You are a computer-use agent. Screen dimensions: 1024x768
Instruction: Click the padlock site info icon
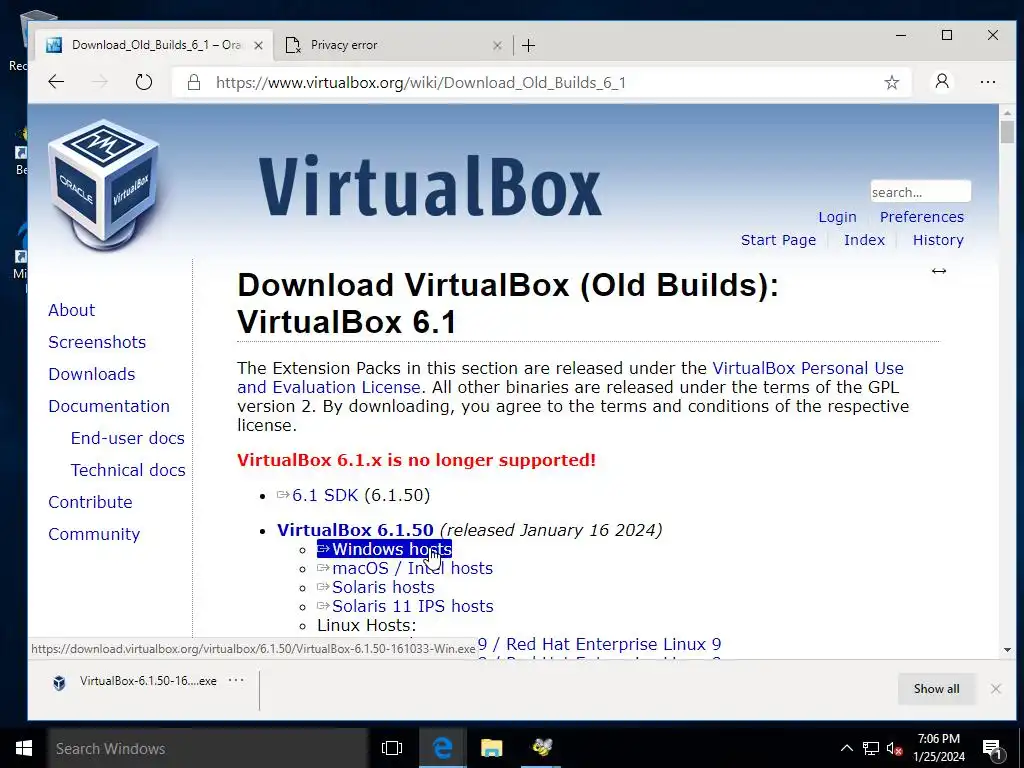tap(193, 82)
